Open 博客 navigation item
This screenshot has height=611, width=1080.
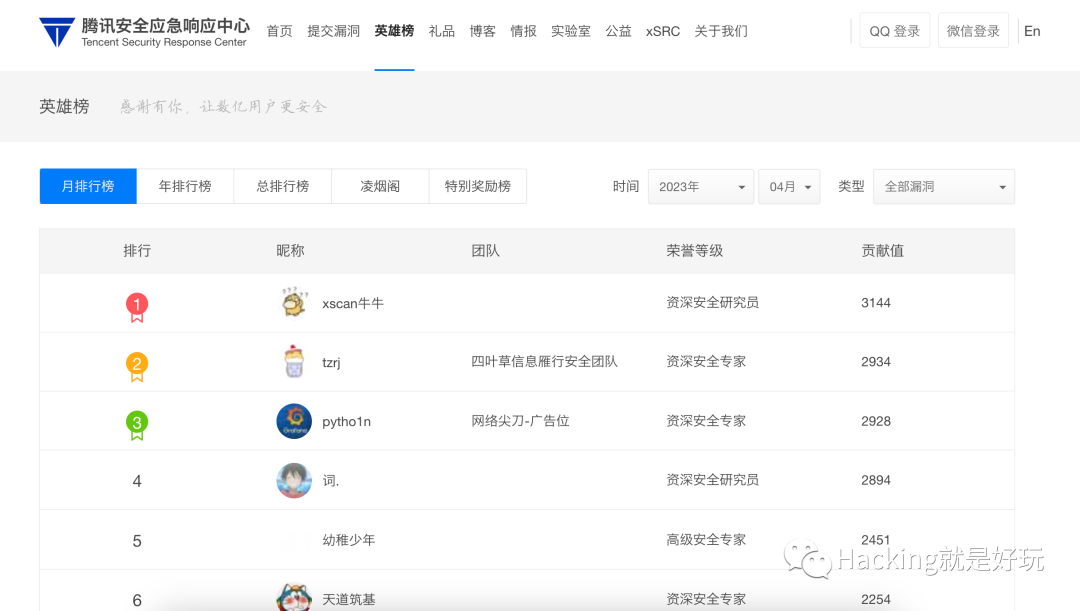pyautogui.click(x=482, y=31)
